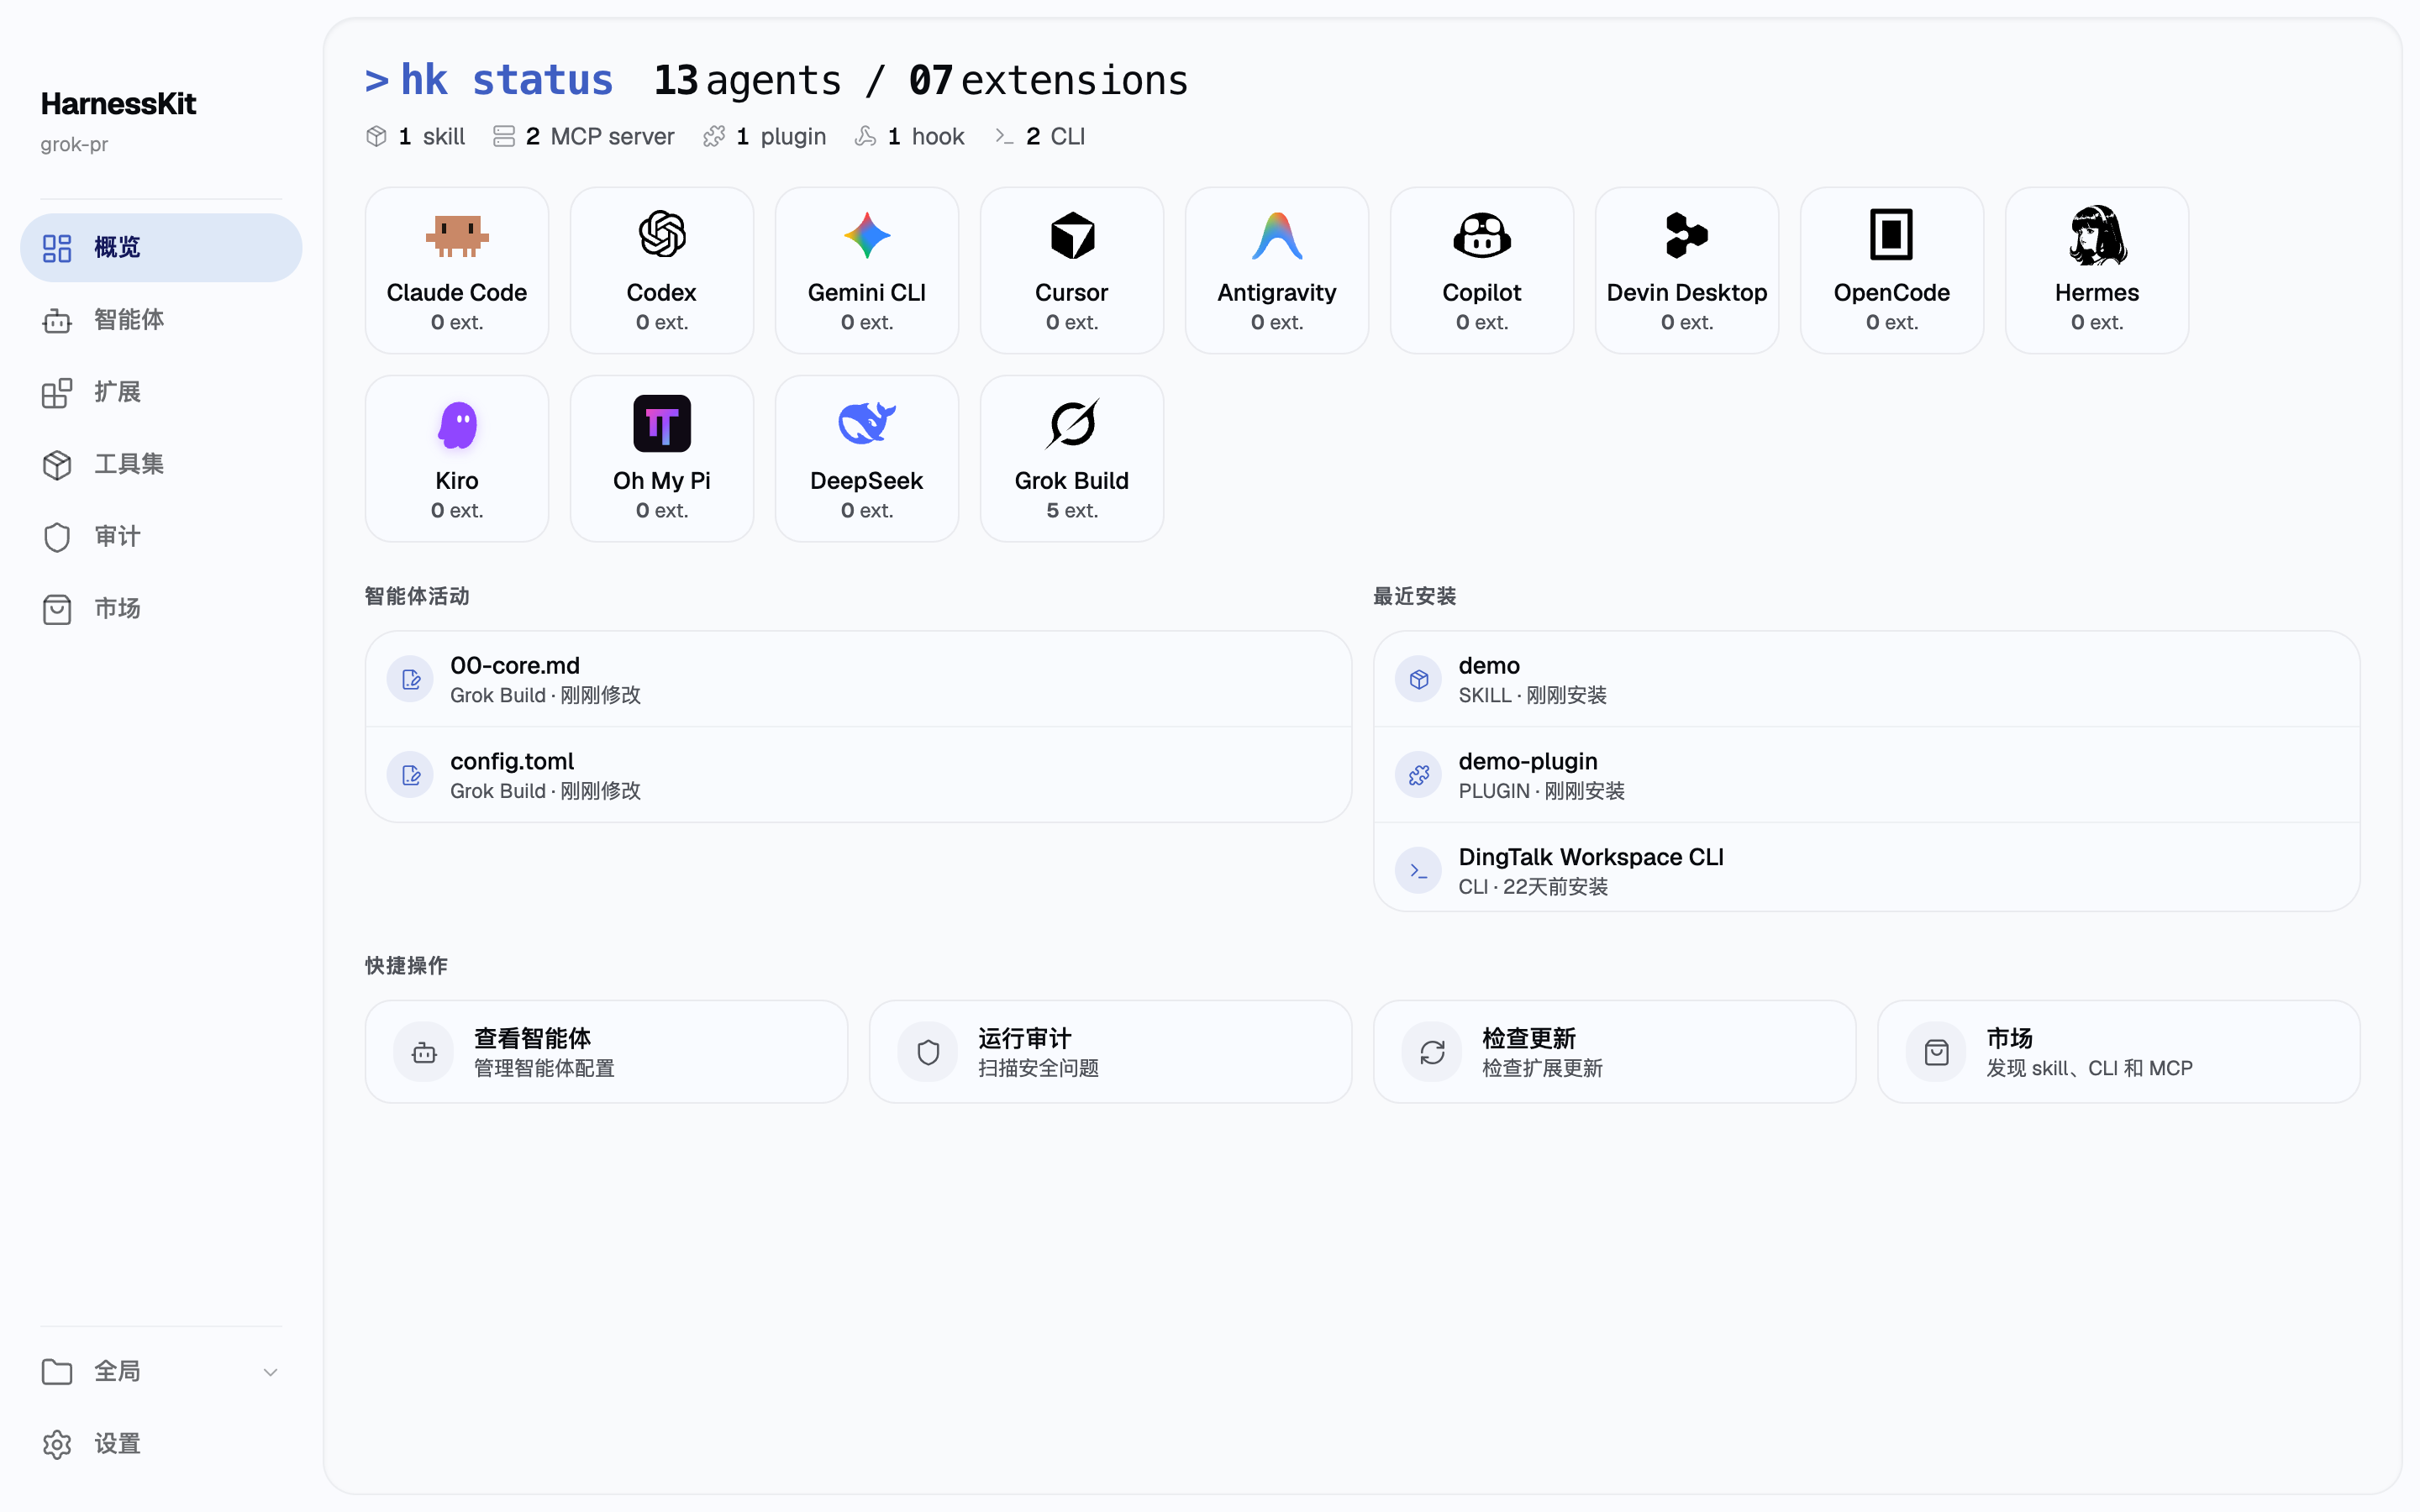Screen dimensions: 2420x1512
Task: Select the '1 plugin' count label
Action: click(x=781, y=136)
